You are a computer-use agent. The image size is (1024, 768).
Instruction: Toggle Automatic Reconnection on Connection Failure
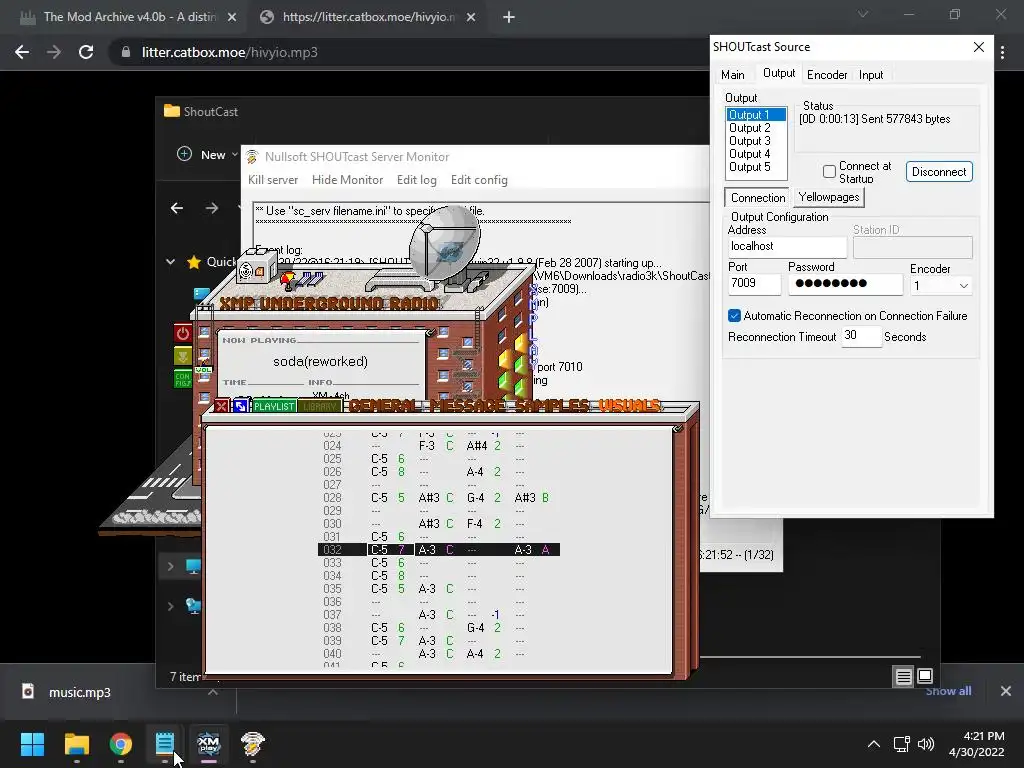coord(734,316)
